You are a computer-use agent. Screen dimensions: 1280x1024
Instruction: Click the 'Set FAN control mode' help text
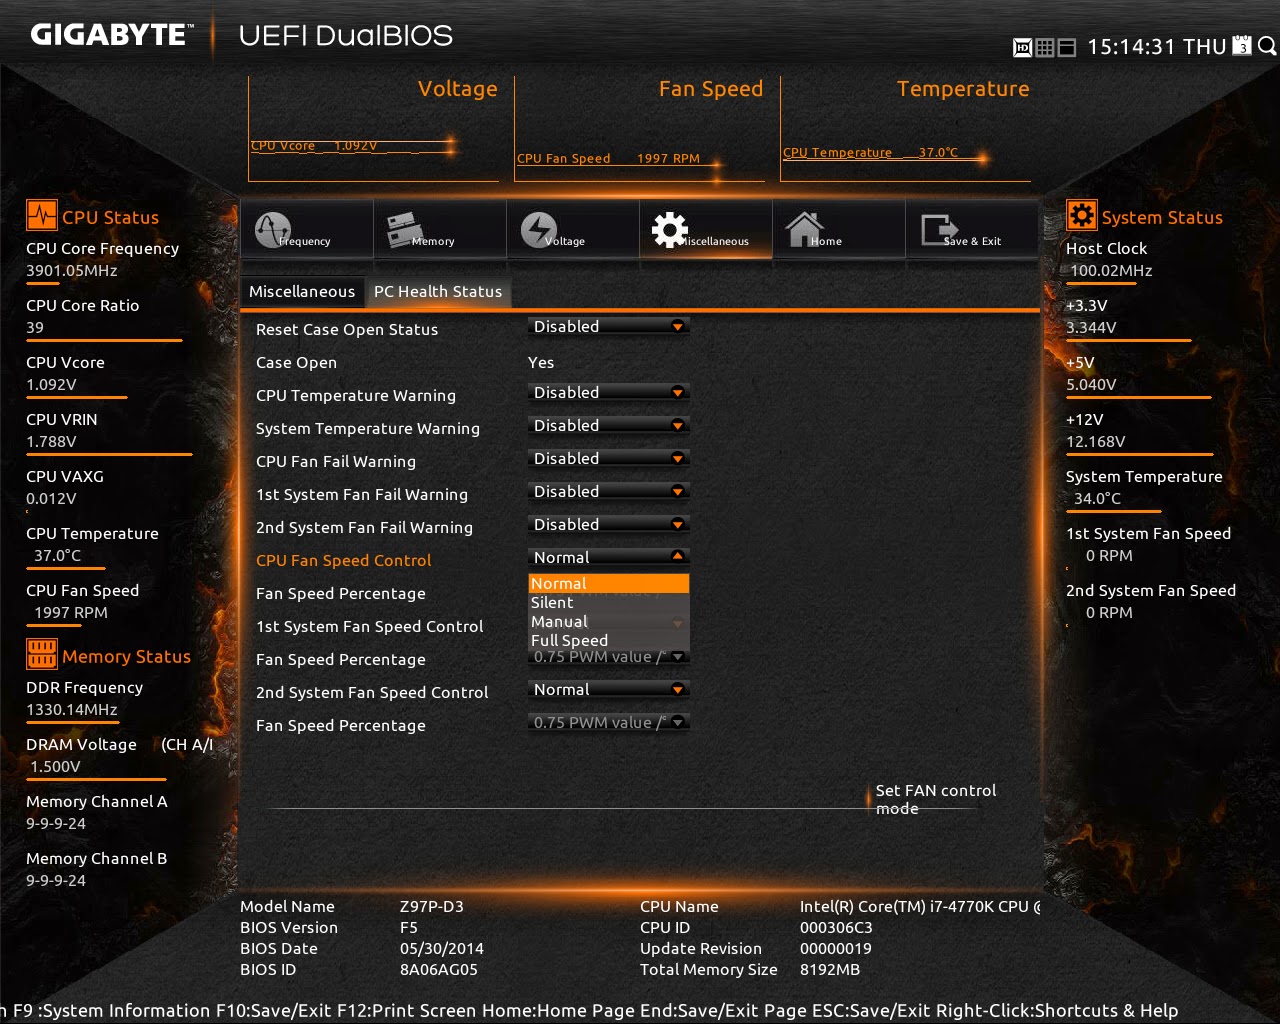(936, 800)
